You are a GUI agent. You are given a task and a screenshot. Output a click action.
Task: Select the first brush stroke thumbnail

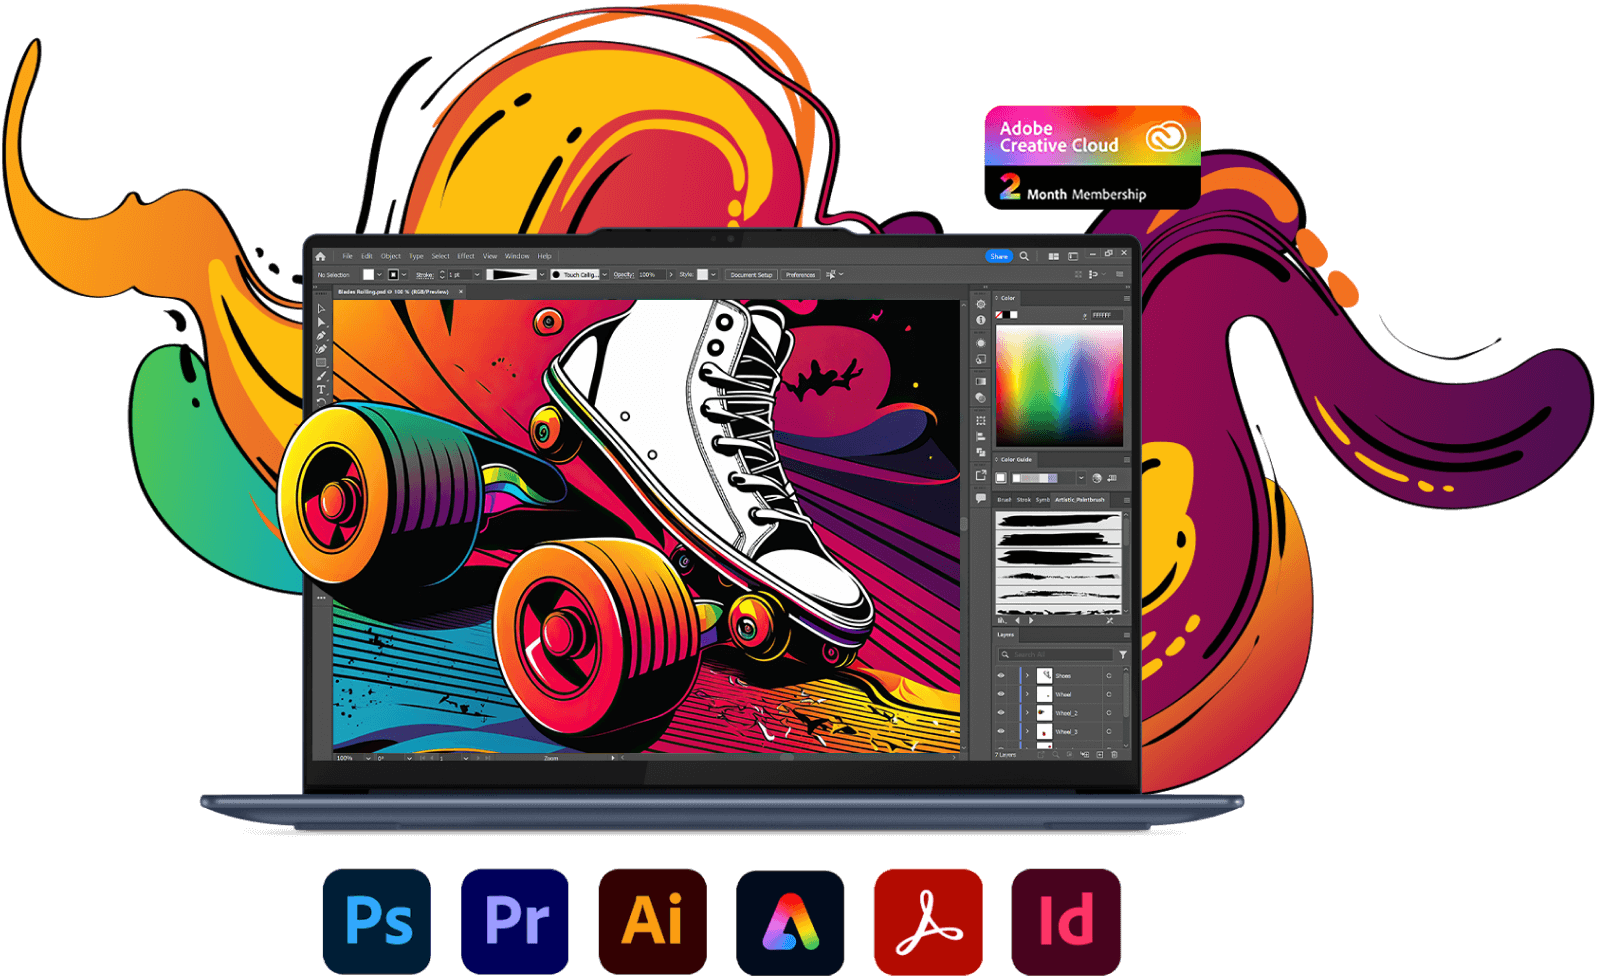pyautogui.click(x=1059, y=520)
